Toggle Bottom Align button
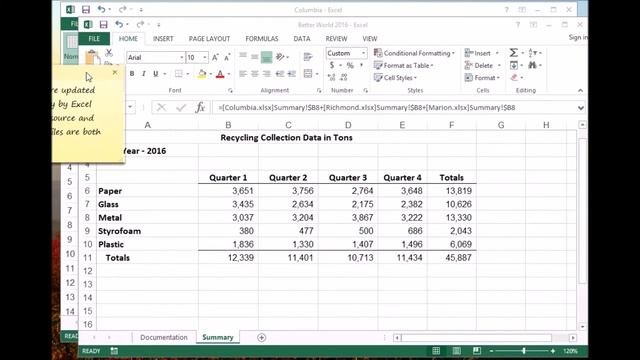Image resolution: width=640 pixels, height=360 pixels. 267,57
